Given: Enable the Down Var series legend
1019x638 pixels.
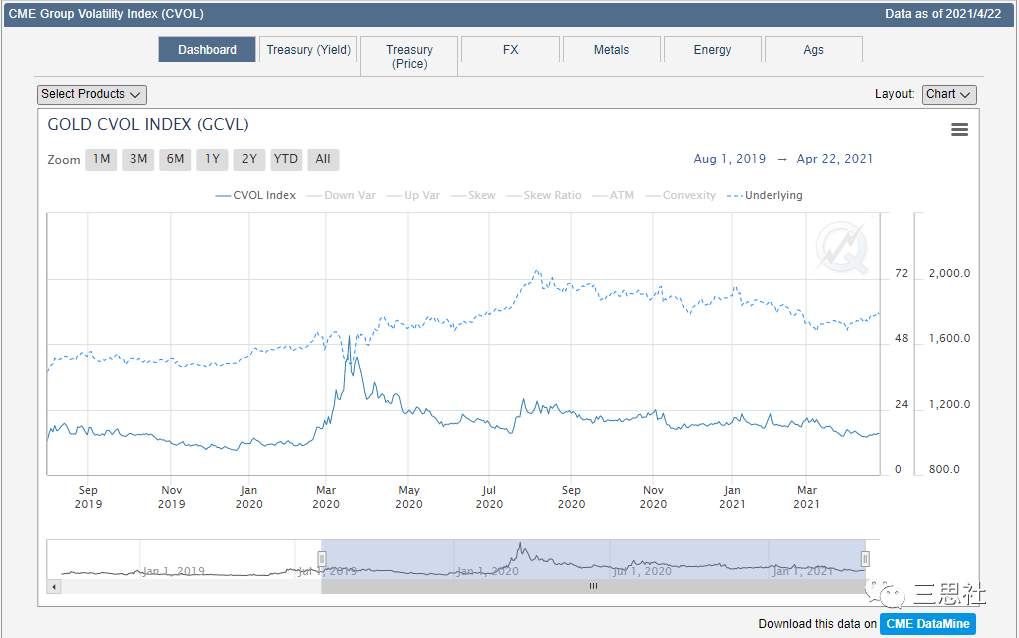Looking at the screenshot, I should coord(341,195).
